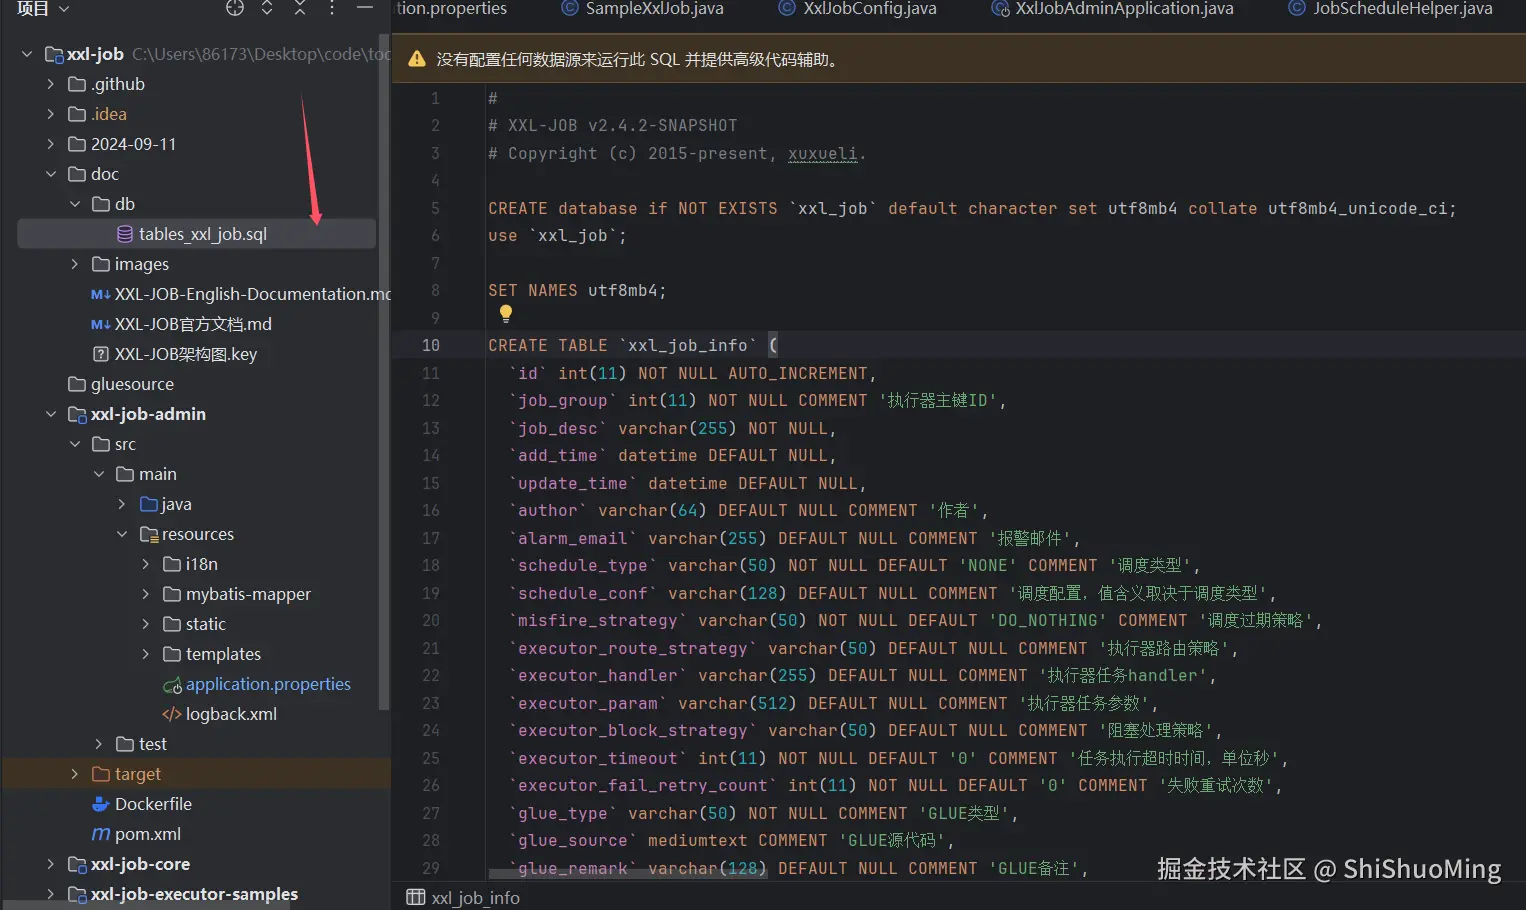The width and height of the screenshot is (1526, 910).
Task: Select the templates folder
Action: tap(223, 654)
